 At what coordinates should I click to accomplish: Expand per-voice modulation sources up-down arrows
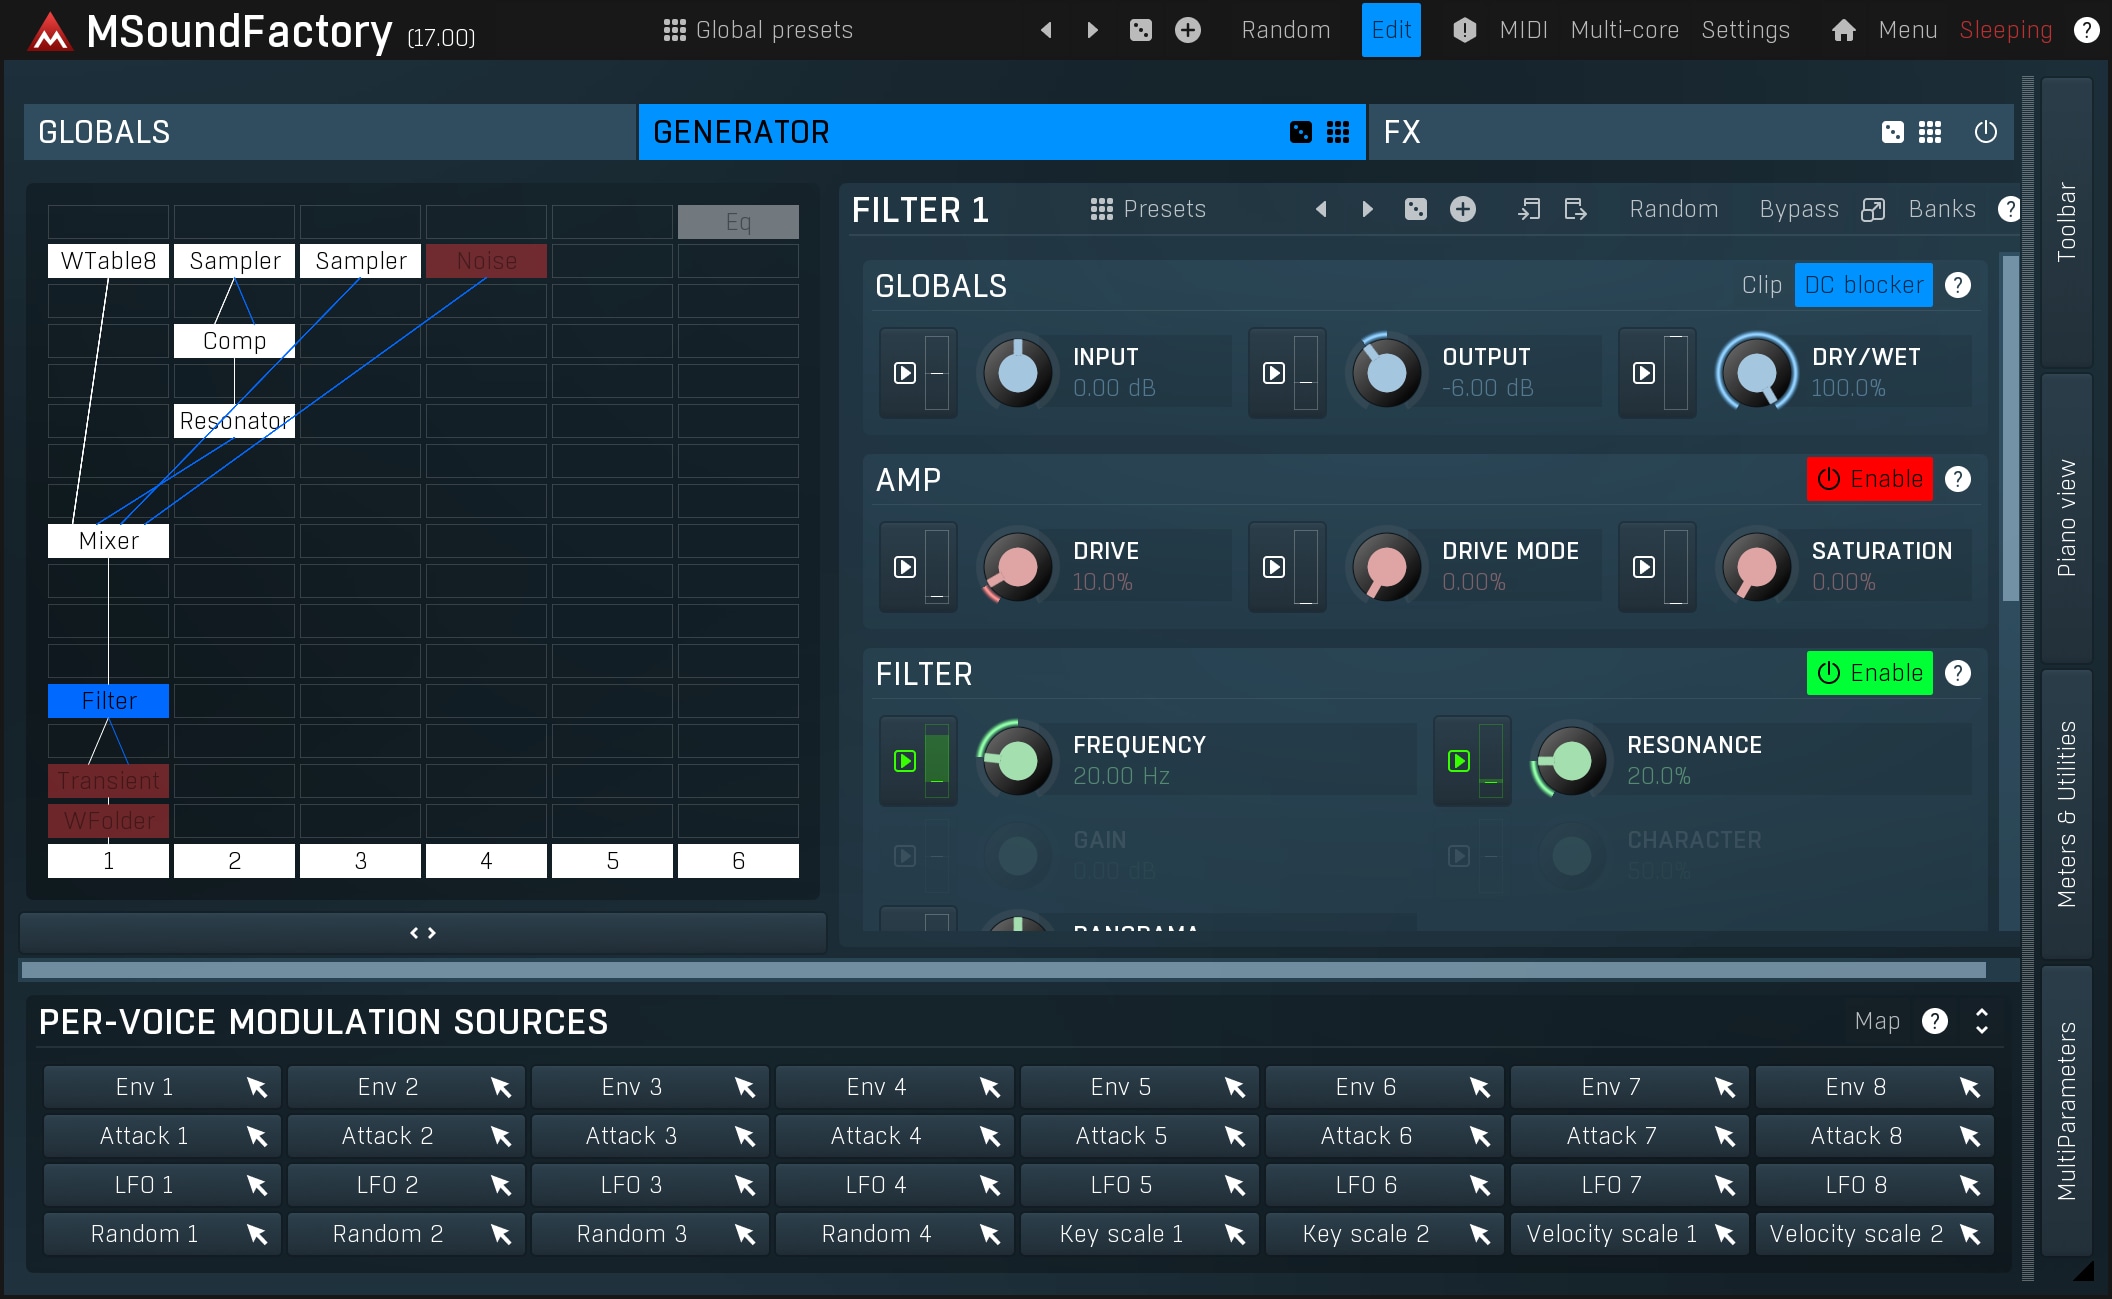(1981, 1021)
